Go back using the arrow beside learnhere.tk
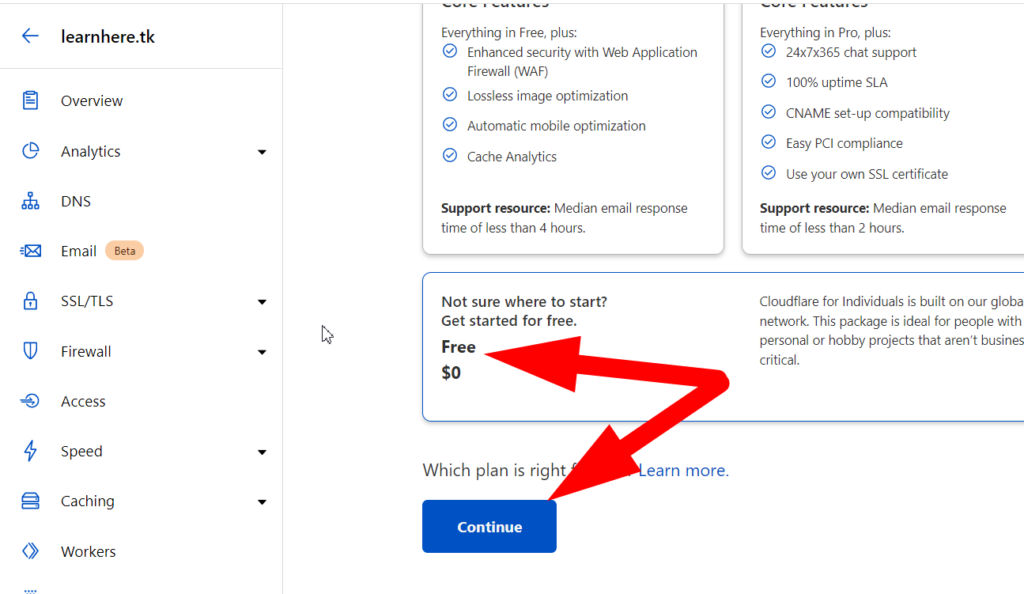 (x=30, y=36)
